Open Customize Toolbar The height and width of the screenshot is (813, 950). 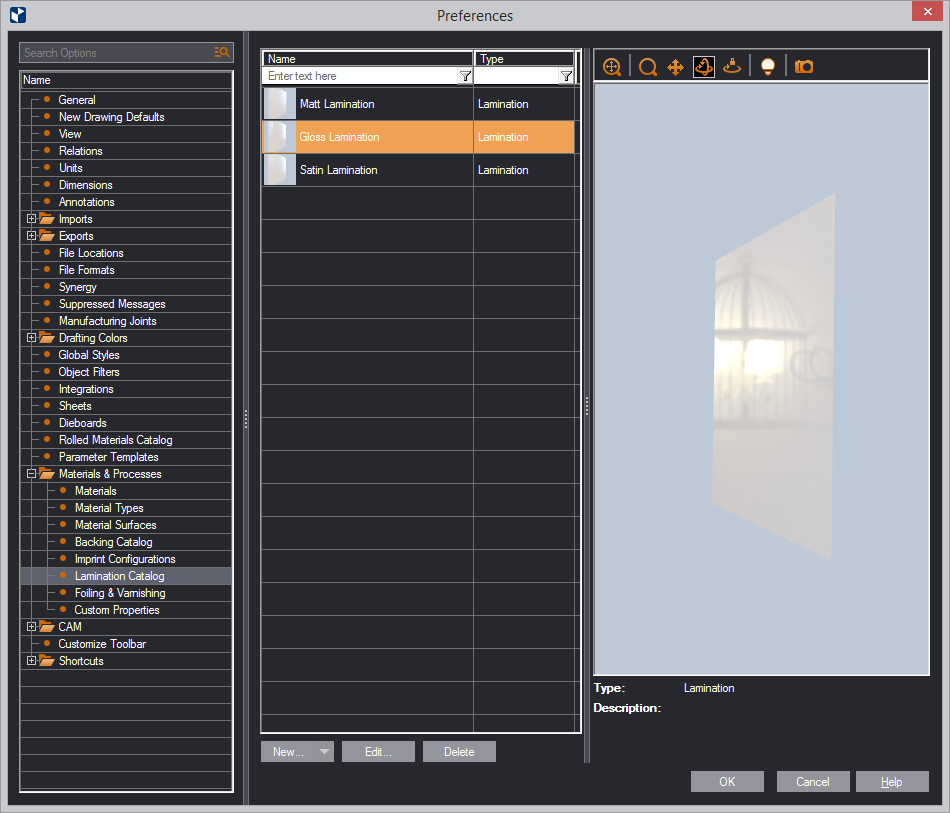pos(102,643)
